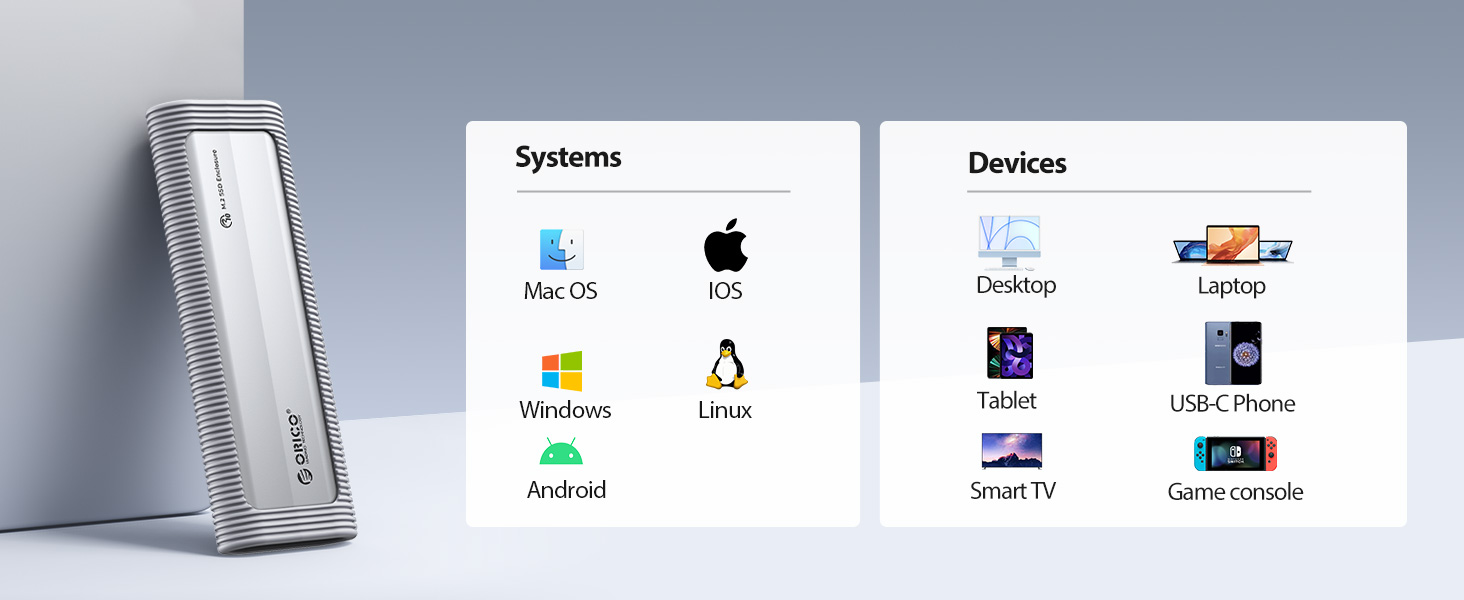Select the Nintendo Switch game console image
The height and width of the screenshot is (600, 1464).
pos(1235,454)
